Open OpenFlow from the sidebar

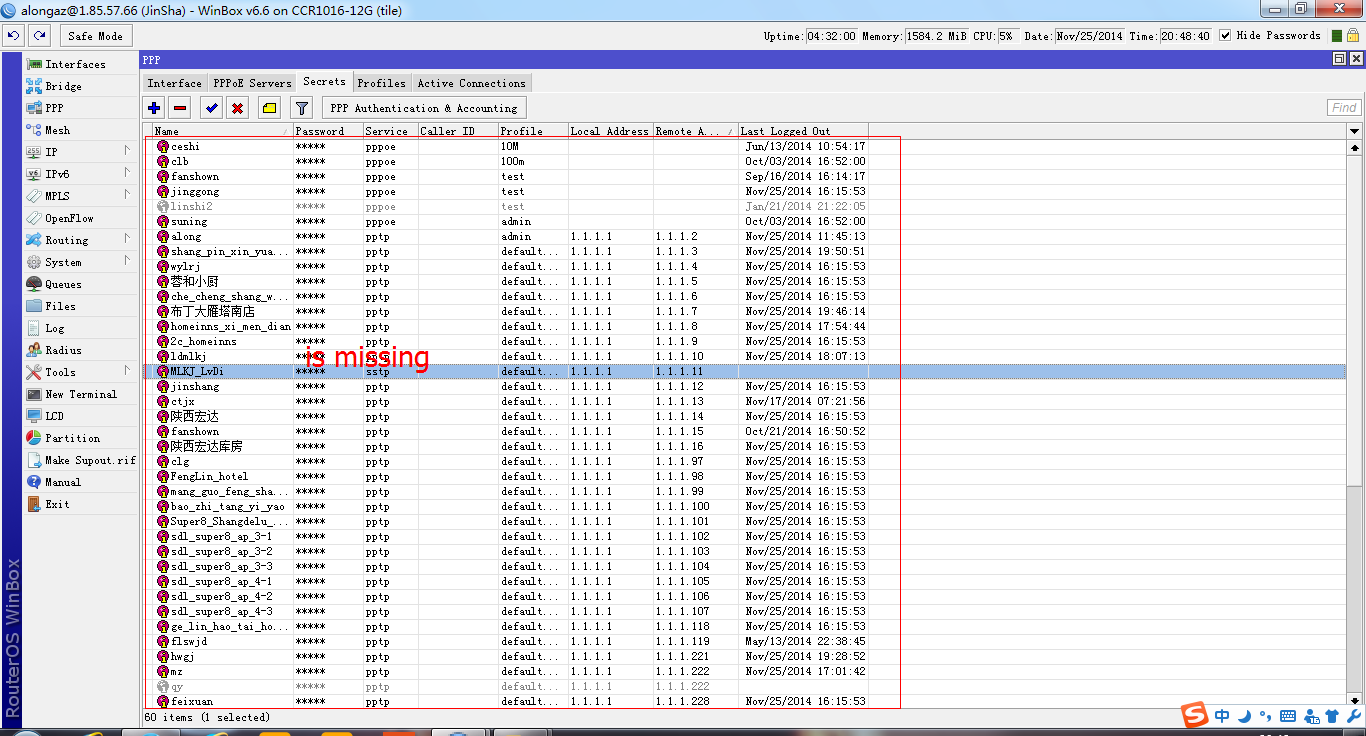click(x=80, y=218)
